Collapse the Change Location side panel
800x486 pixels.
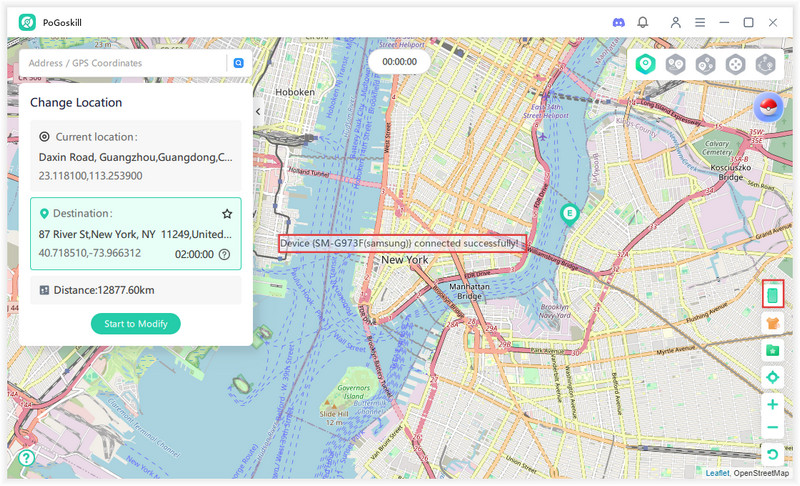coord(258,112)
